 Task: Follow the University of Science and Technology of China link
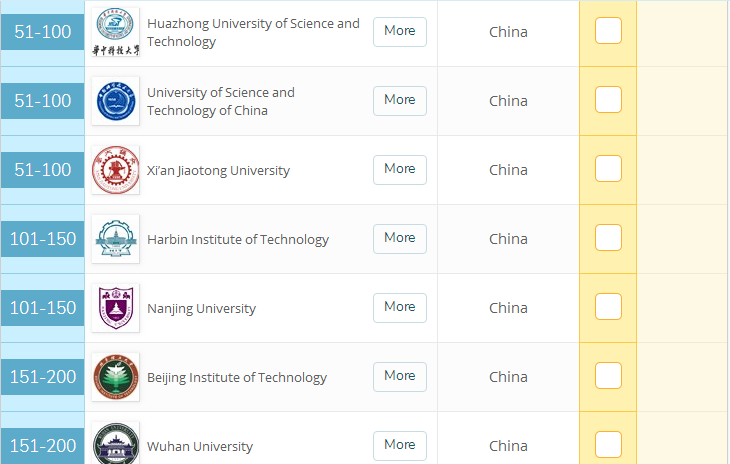[x=220, y=101]
